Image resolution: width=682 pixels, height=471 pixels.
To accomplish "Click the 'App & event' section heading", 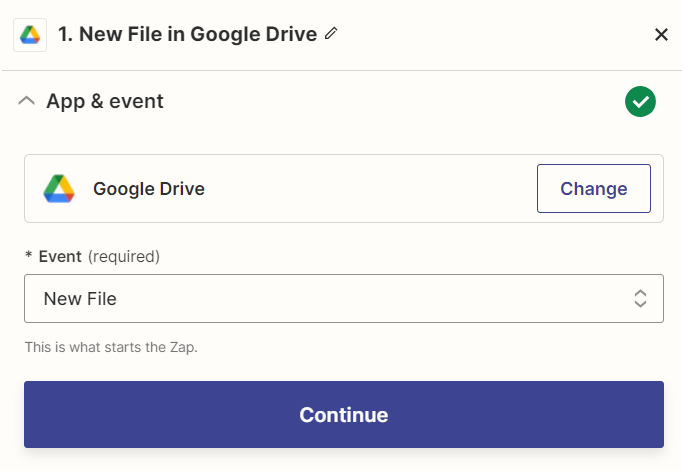I will [x=105, y=101].
